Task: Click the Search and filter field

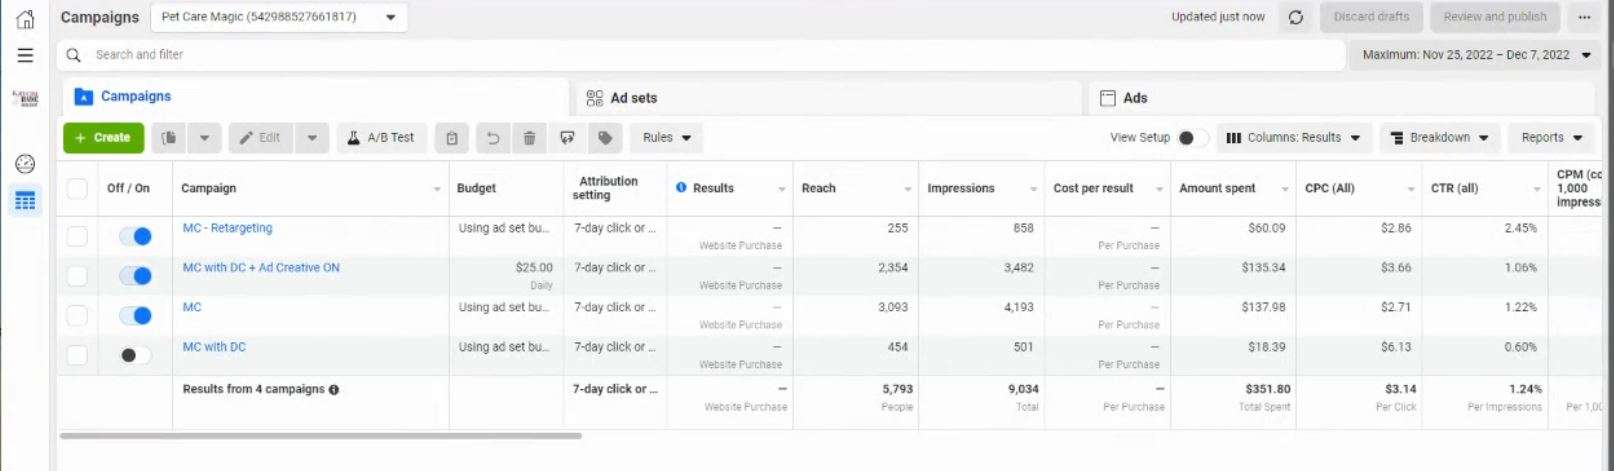Action: click(700, 55)
